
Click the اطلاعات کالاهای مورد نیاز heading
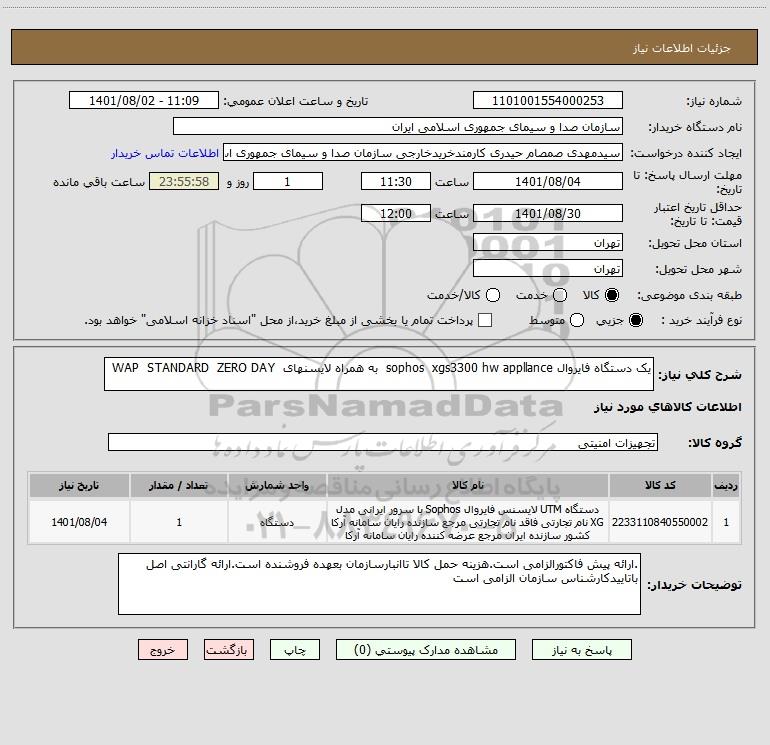tap(667, 407)
